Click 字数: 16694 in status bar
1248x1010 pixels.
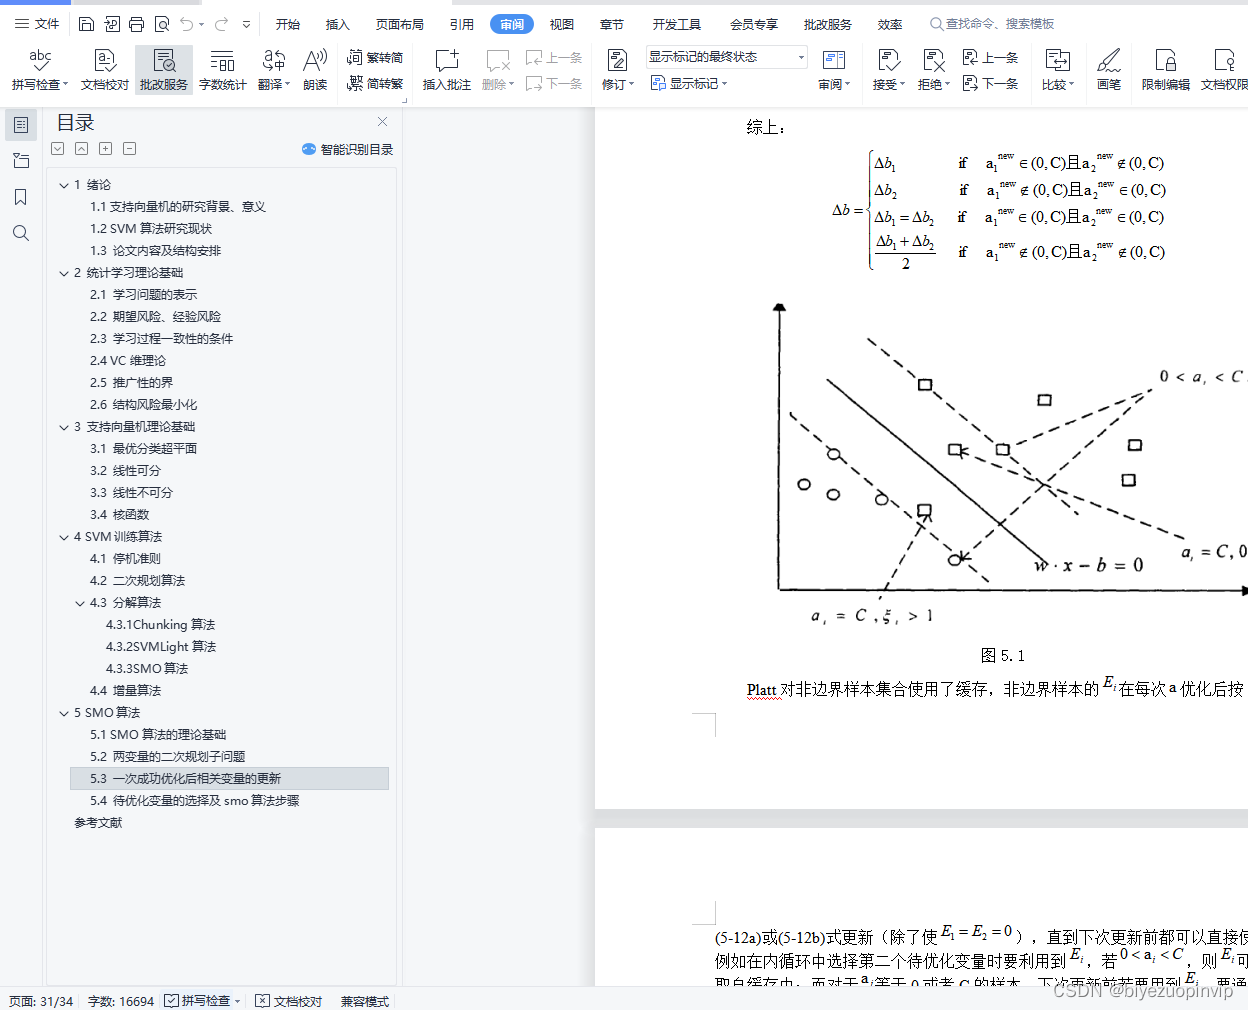121,1001
